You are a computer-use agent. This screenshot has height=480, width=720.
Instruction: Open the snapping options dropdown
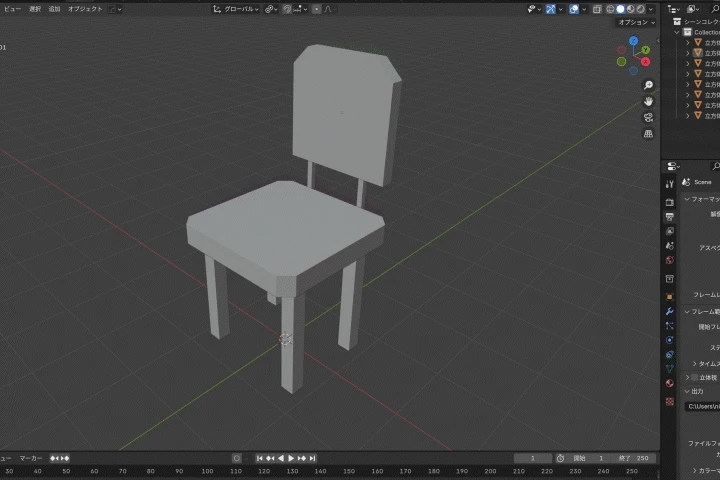coord(300,9)
